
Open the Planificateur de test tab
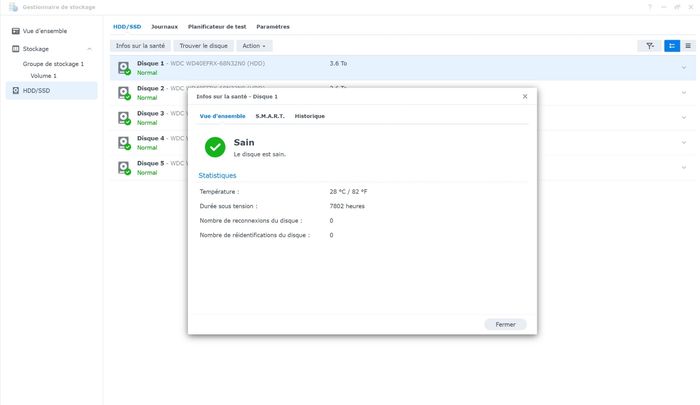[x=217, y=27]
